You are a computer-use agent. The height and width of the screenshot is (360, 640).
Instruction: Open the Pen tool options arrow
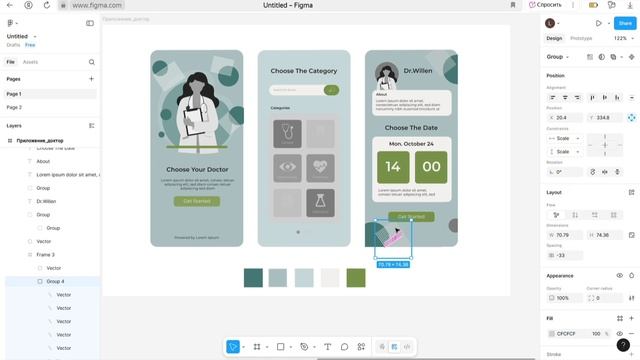314,347
